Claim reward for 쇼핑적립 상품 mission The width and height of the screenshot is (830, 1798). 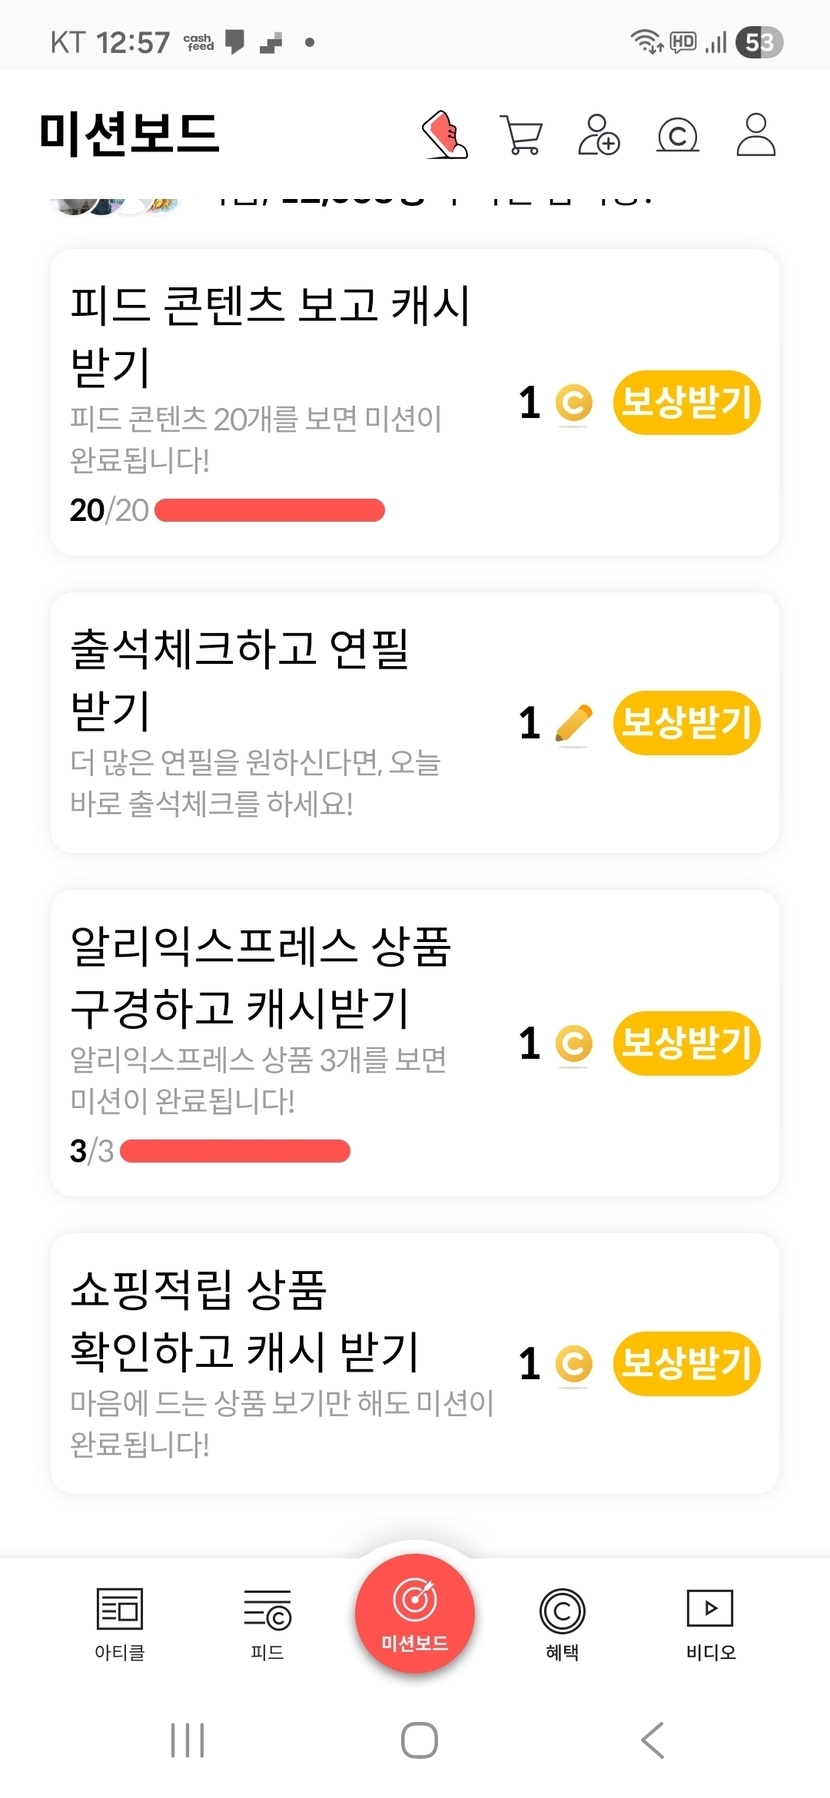[686, 1363]
